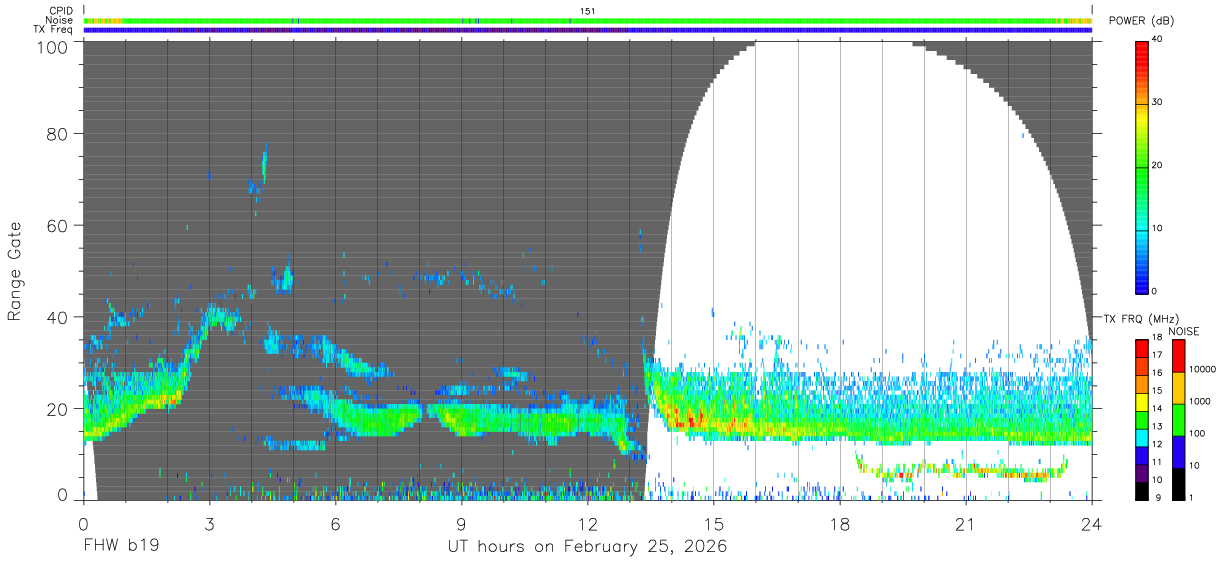This screenshot has height=567, width=1228.
Task: Click the x-axis tick label '24'
Action: 1091,524
